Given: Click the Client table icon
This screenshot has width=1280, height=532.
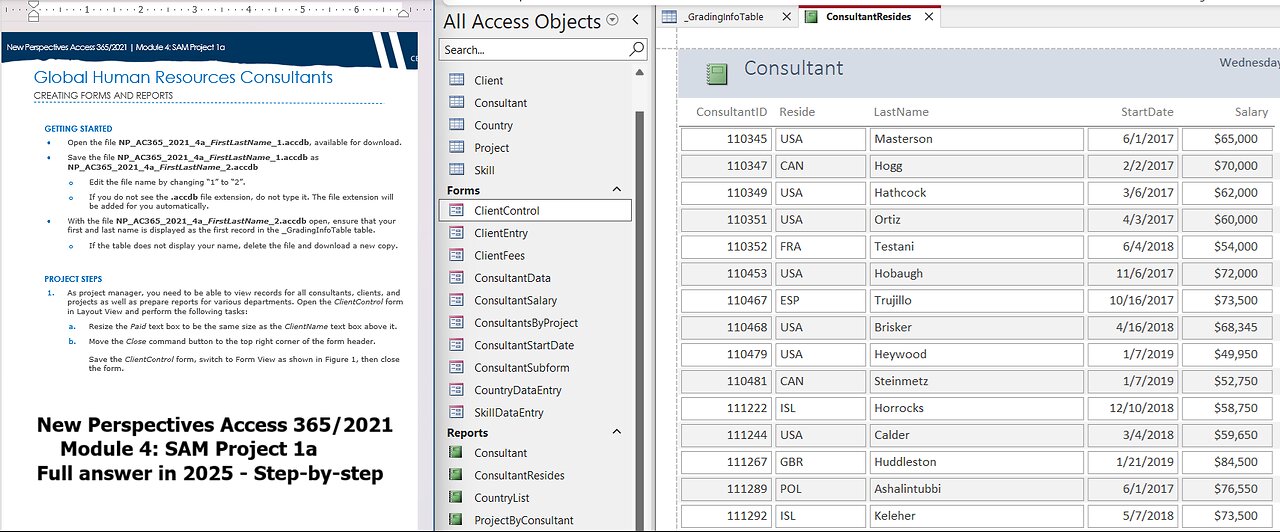Looking at the screenshot, I should (456, 80).
